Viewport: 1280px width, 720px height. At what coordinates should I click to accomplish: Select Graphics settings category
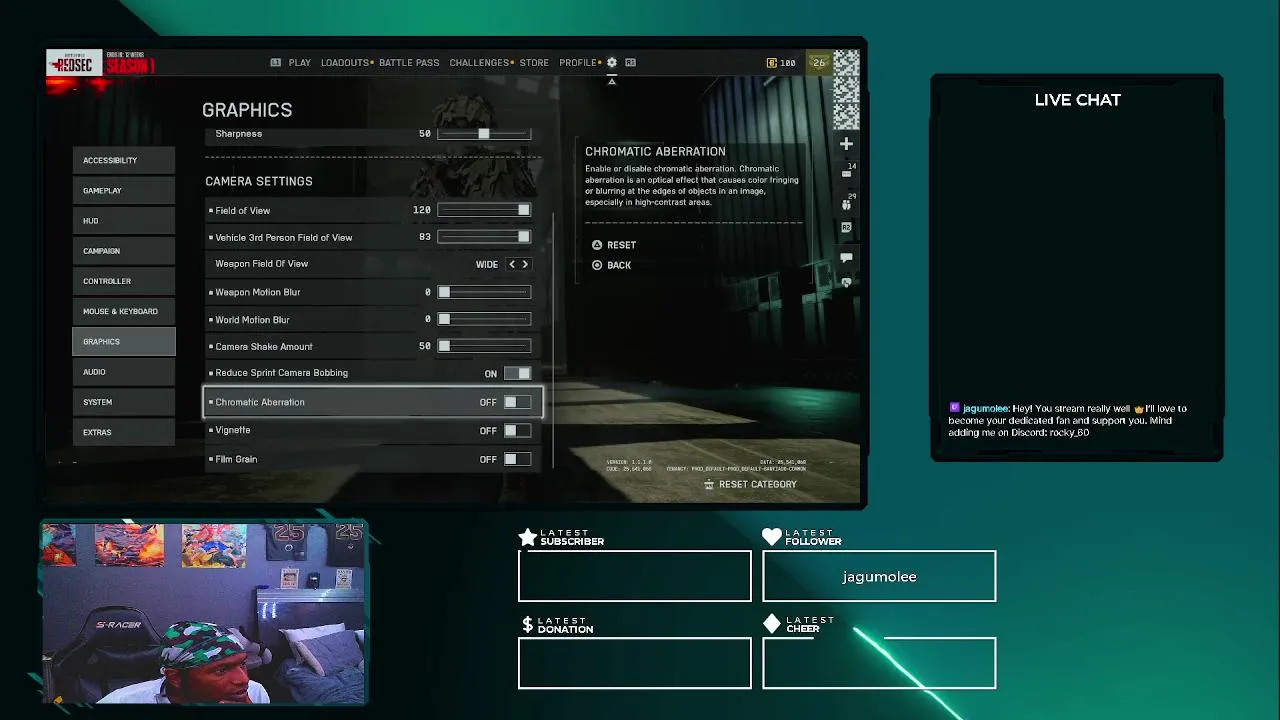click(124, 341)
